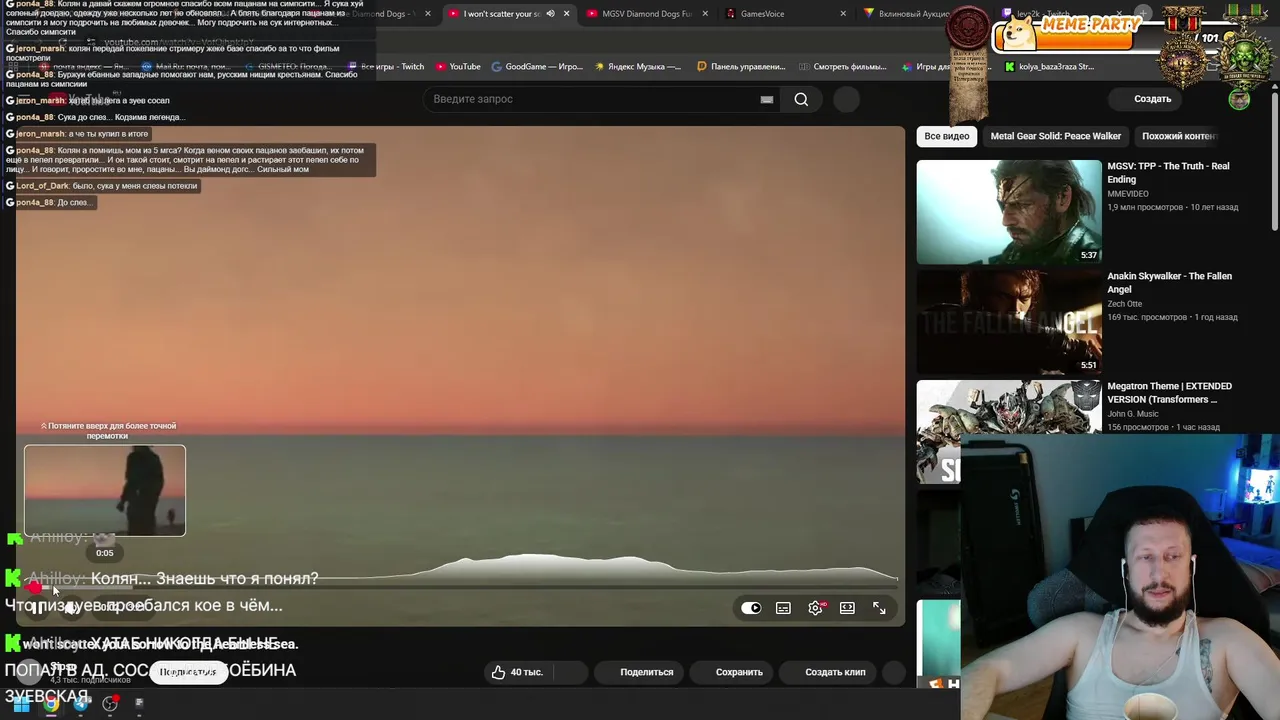Select the 'Похожий контент' filter chip
Image resolution: width=1280 pixels, height=720 pixels.
coord(1179,136)
